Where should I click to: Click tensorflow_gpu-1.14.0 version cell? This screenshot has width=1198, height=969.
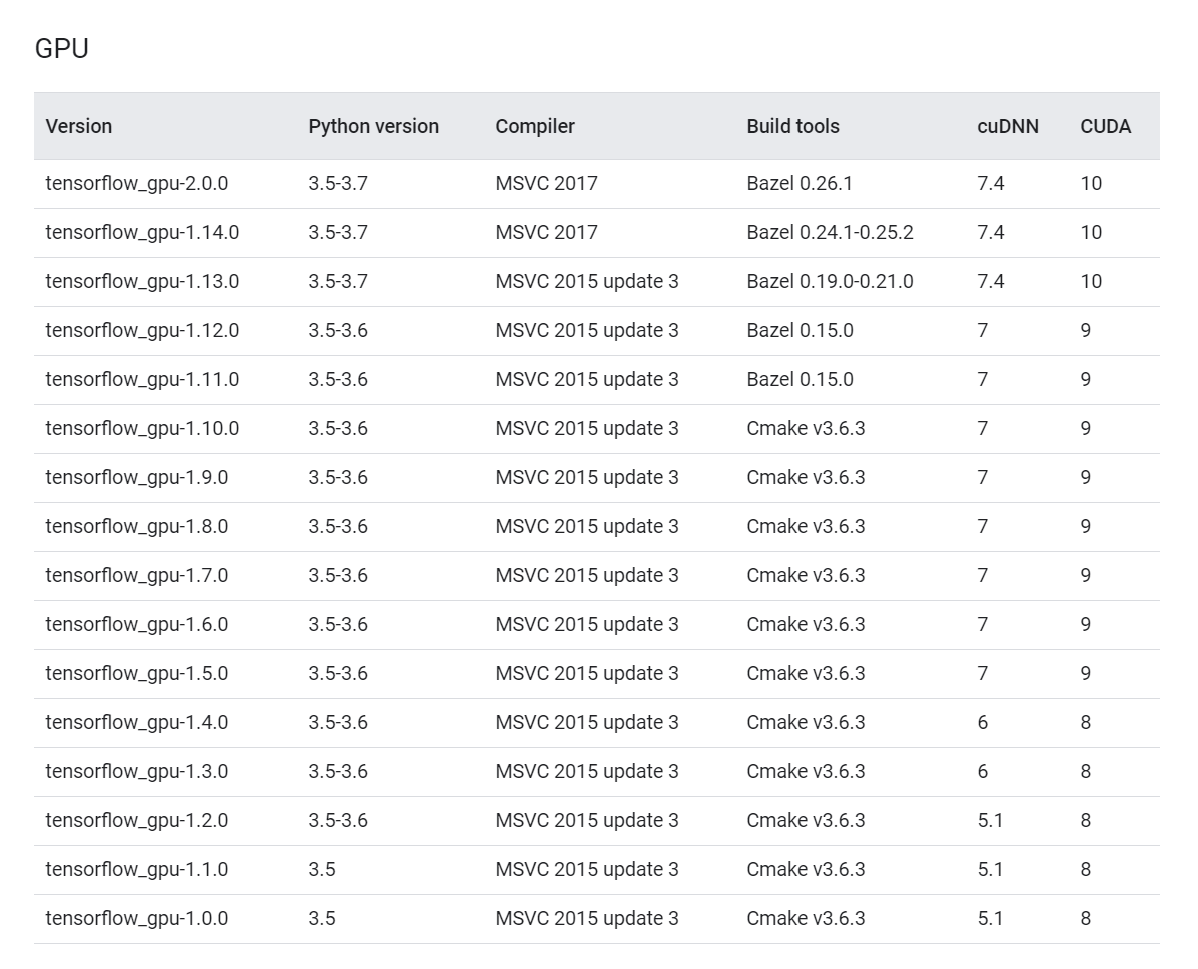tap(142, 232)
